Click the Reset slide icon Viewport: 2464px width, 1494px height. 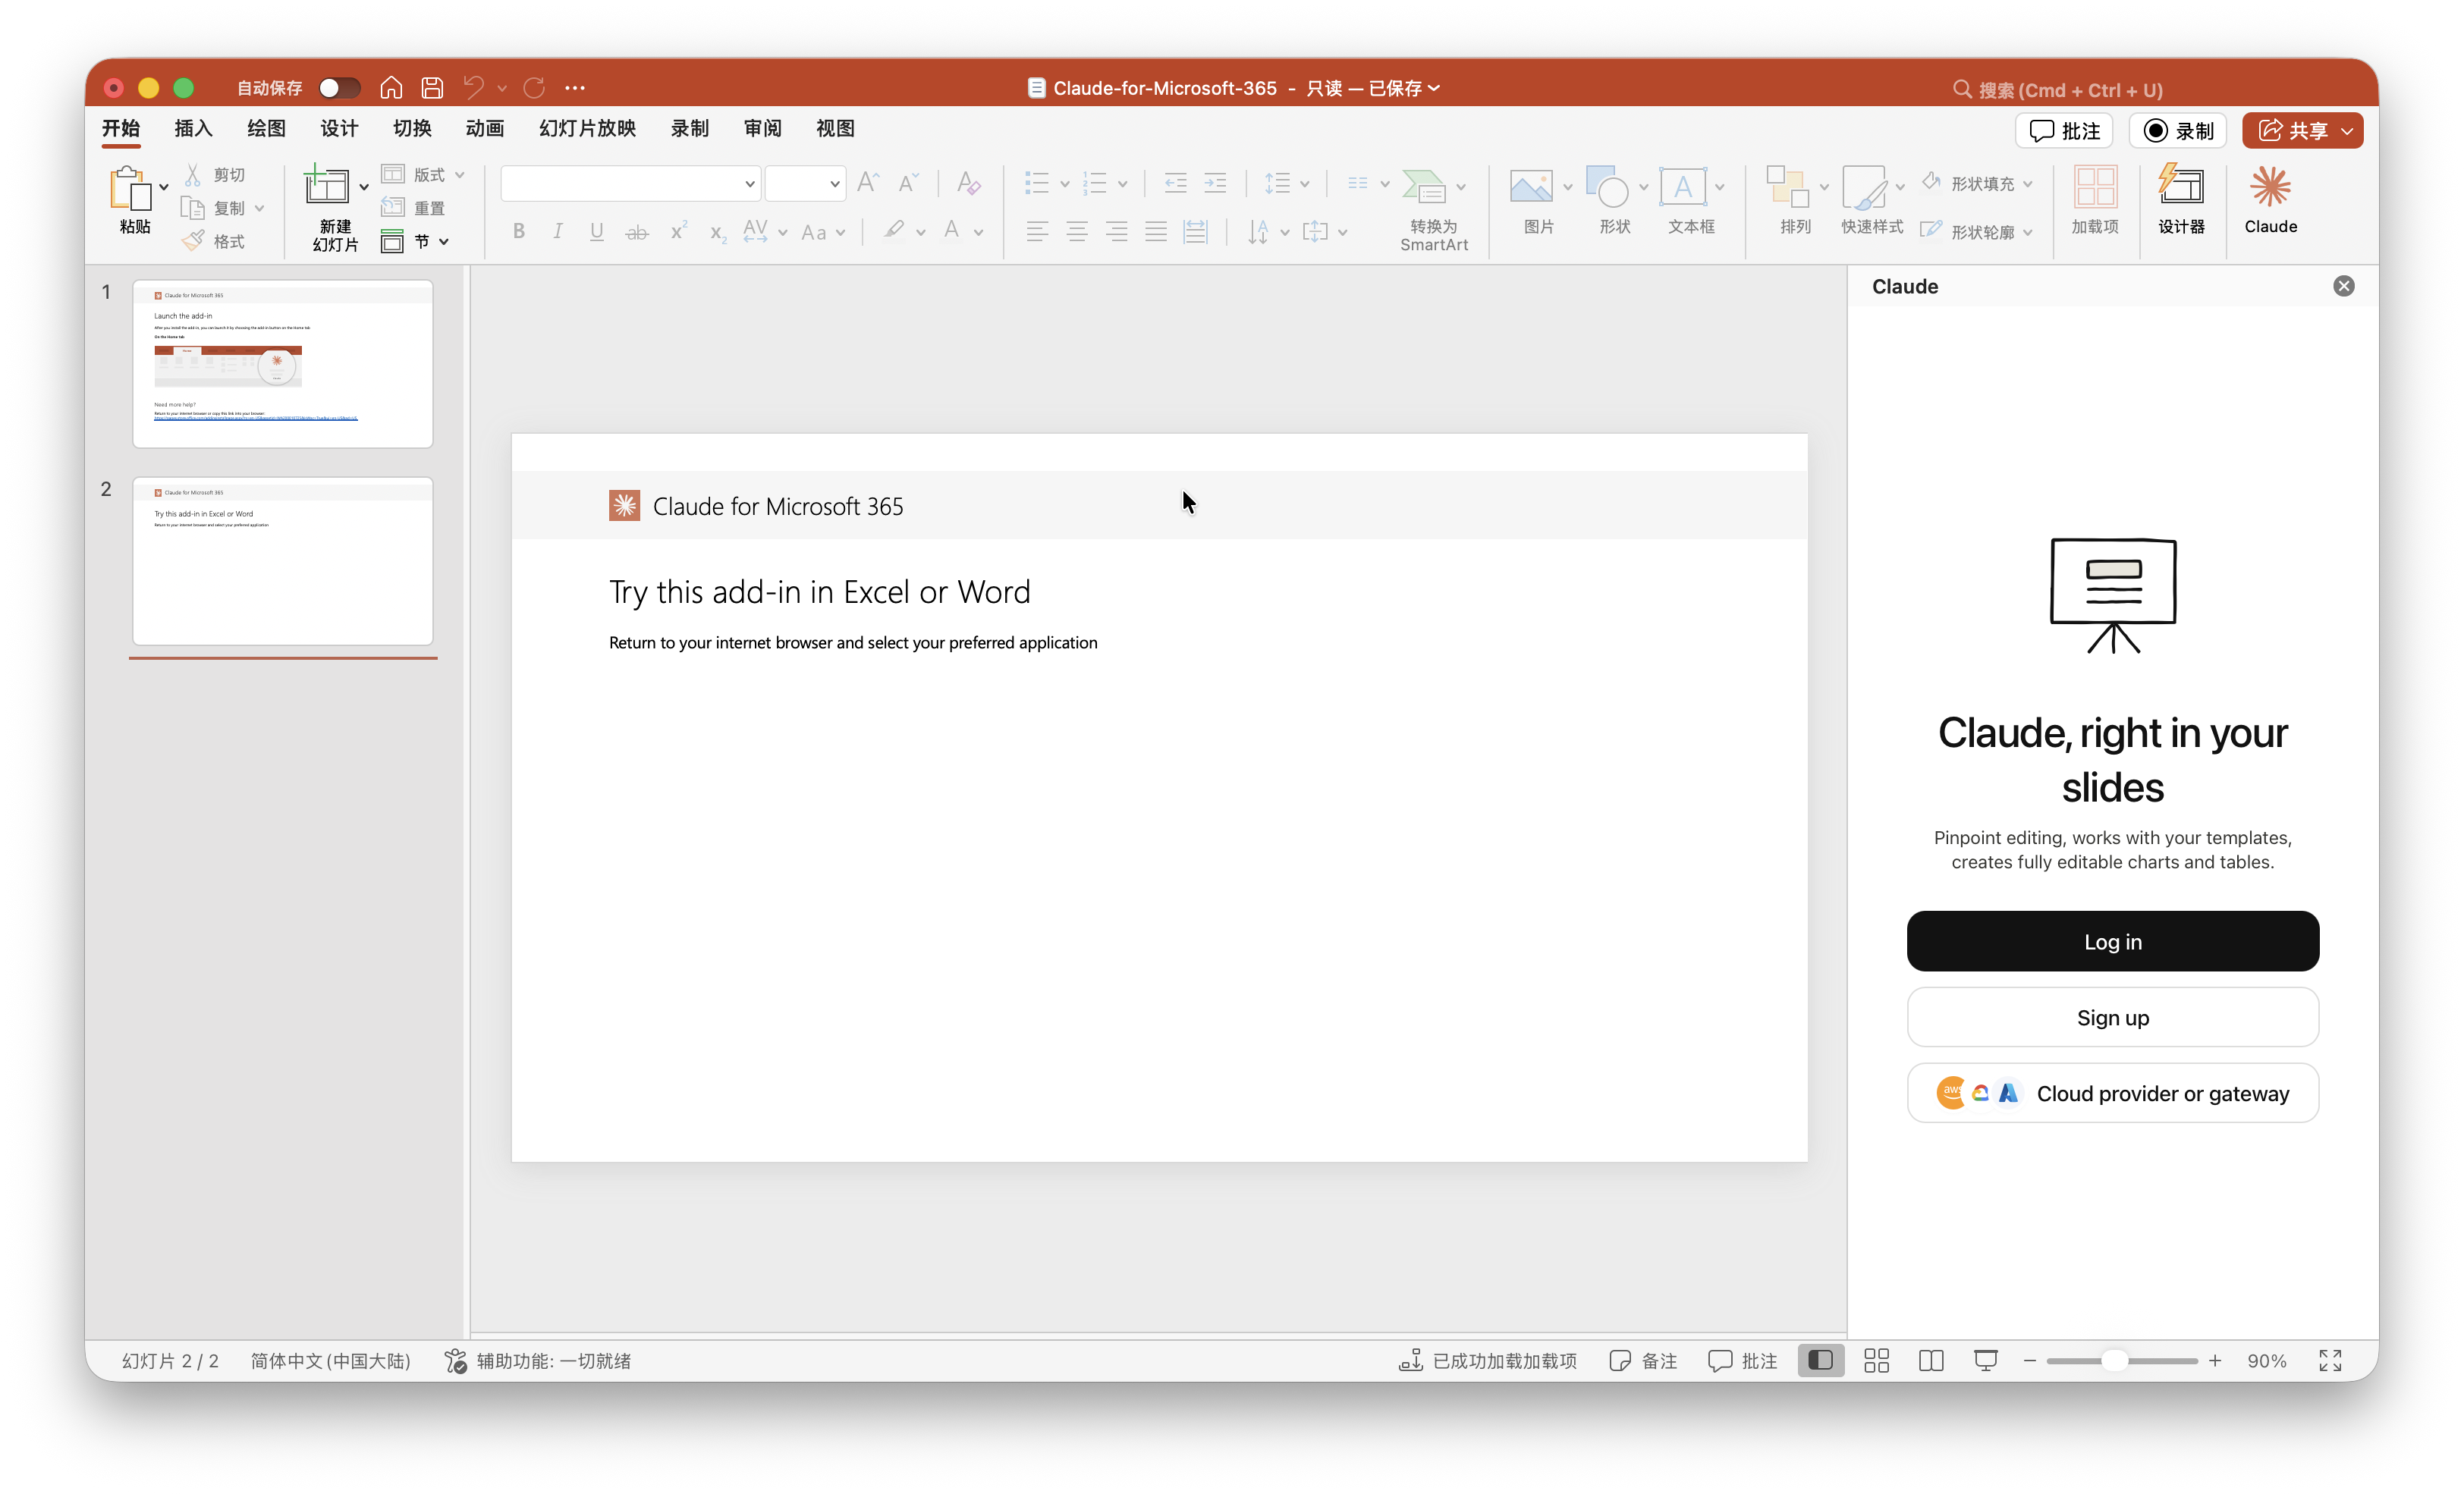tap(393, 207)
